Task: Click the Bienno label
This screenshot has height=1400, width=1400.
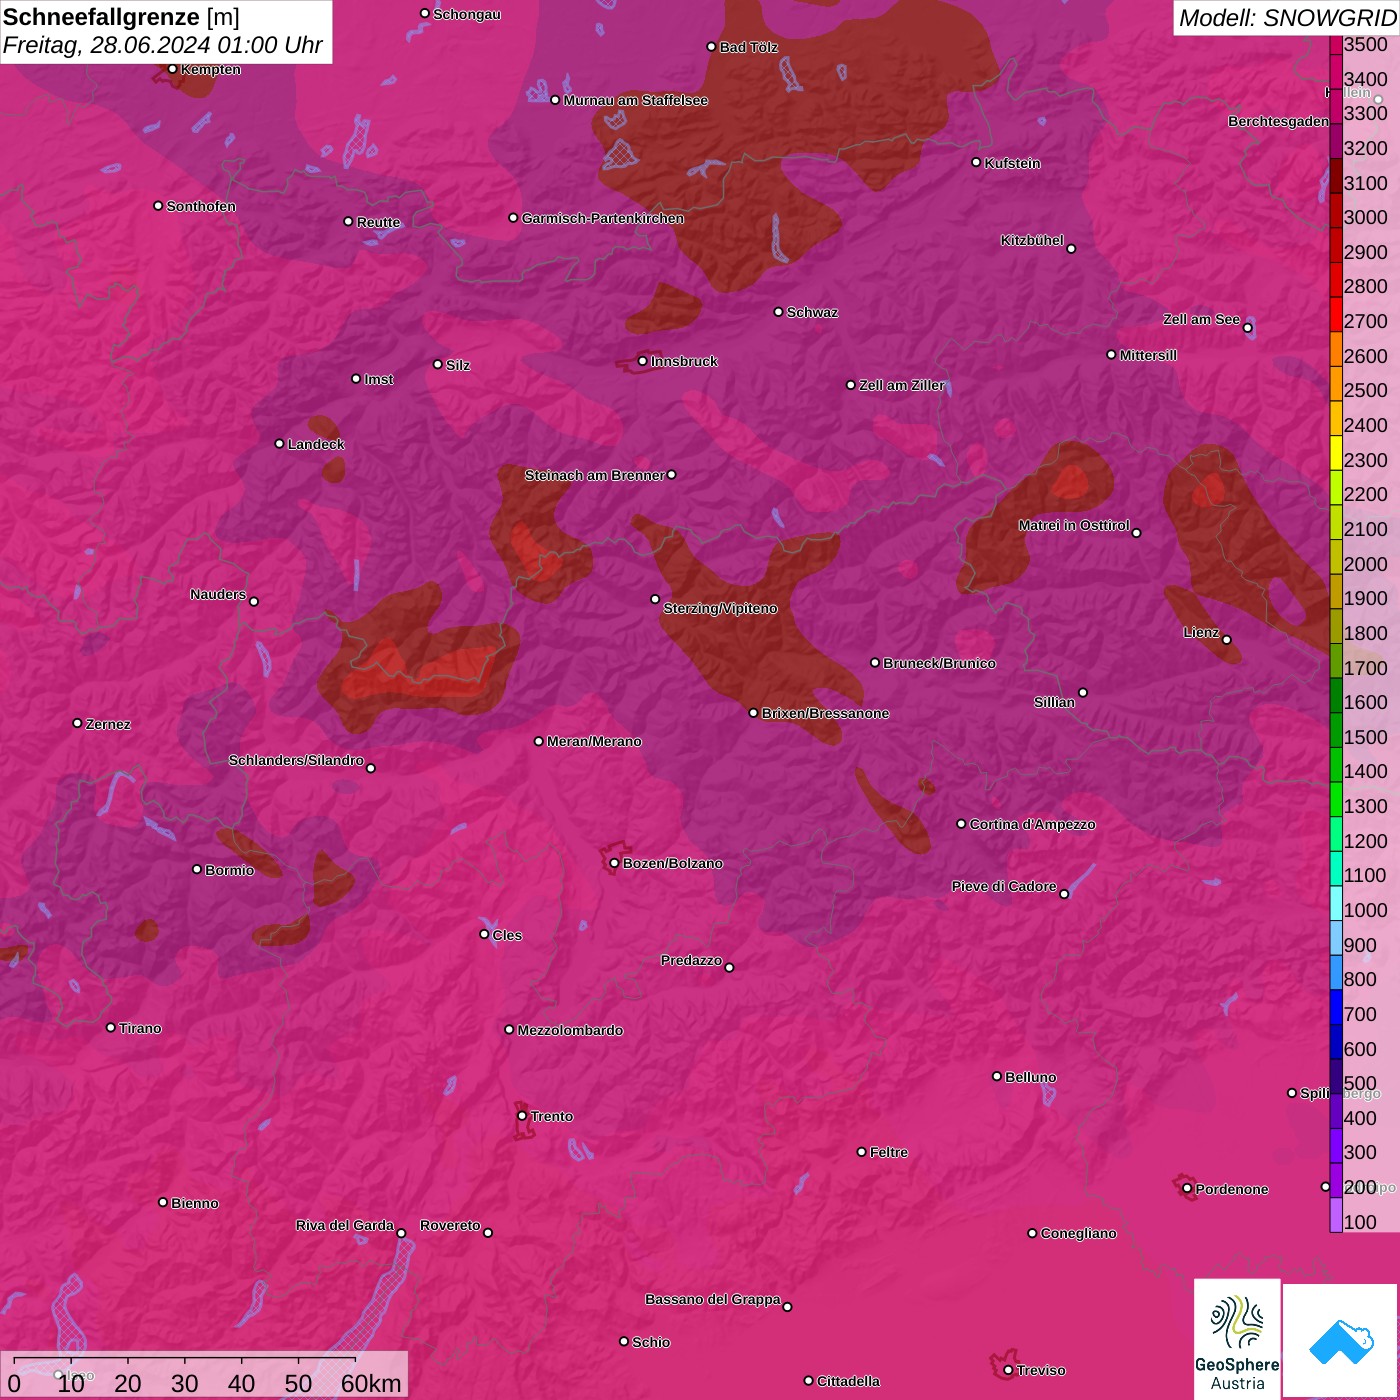Action: tap(194, 1203)
